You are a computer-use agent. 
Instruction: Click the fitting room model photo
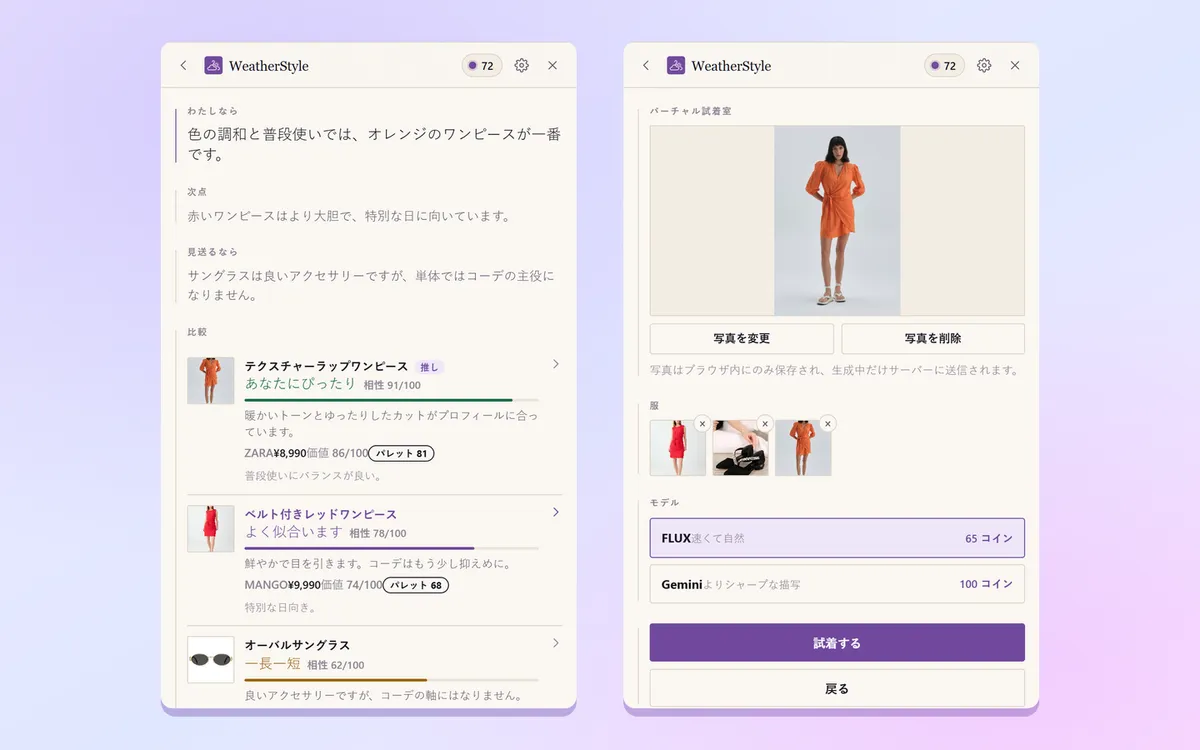click(x=837, y=220)
